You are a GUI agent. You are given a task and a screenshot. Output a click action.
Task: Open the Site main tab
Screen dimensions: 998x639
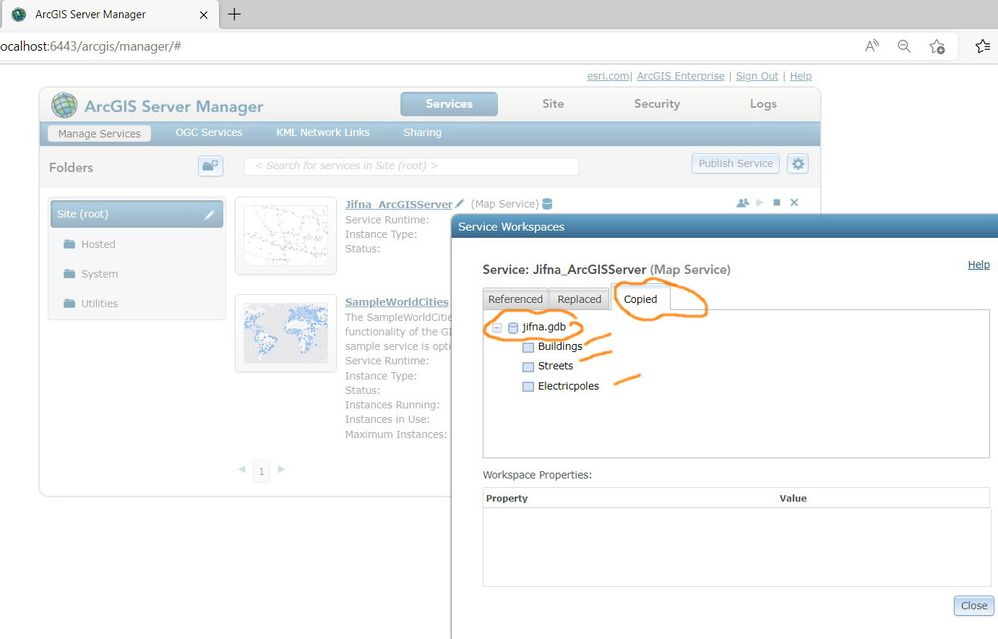pos(552,104)
